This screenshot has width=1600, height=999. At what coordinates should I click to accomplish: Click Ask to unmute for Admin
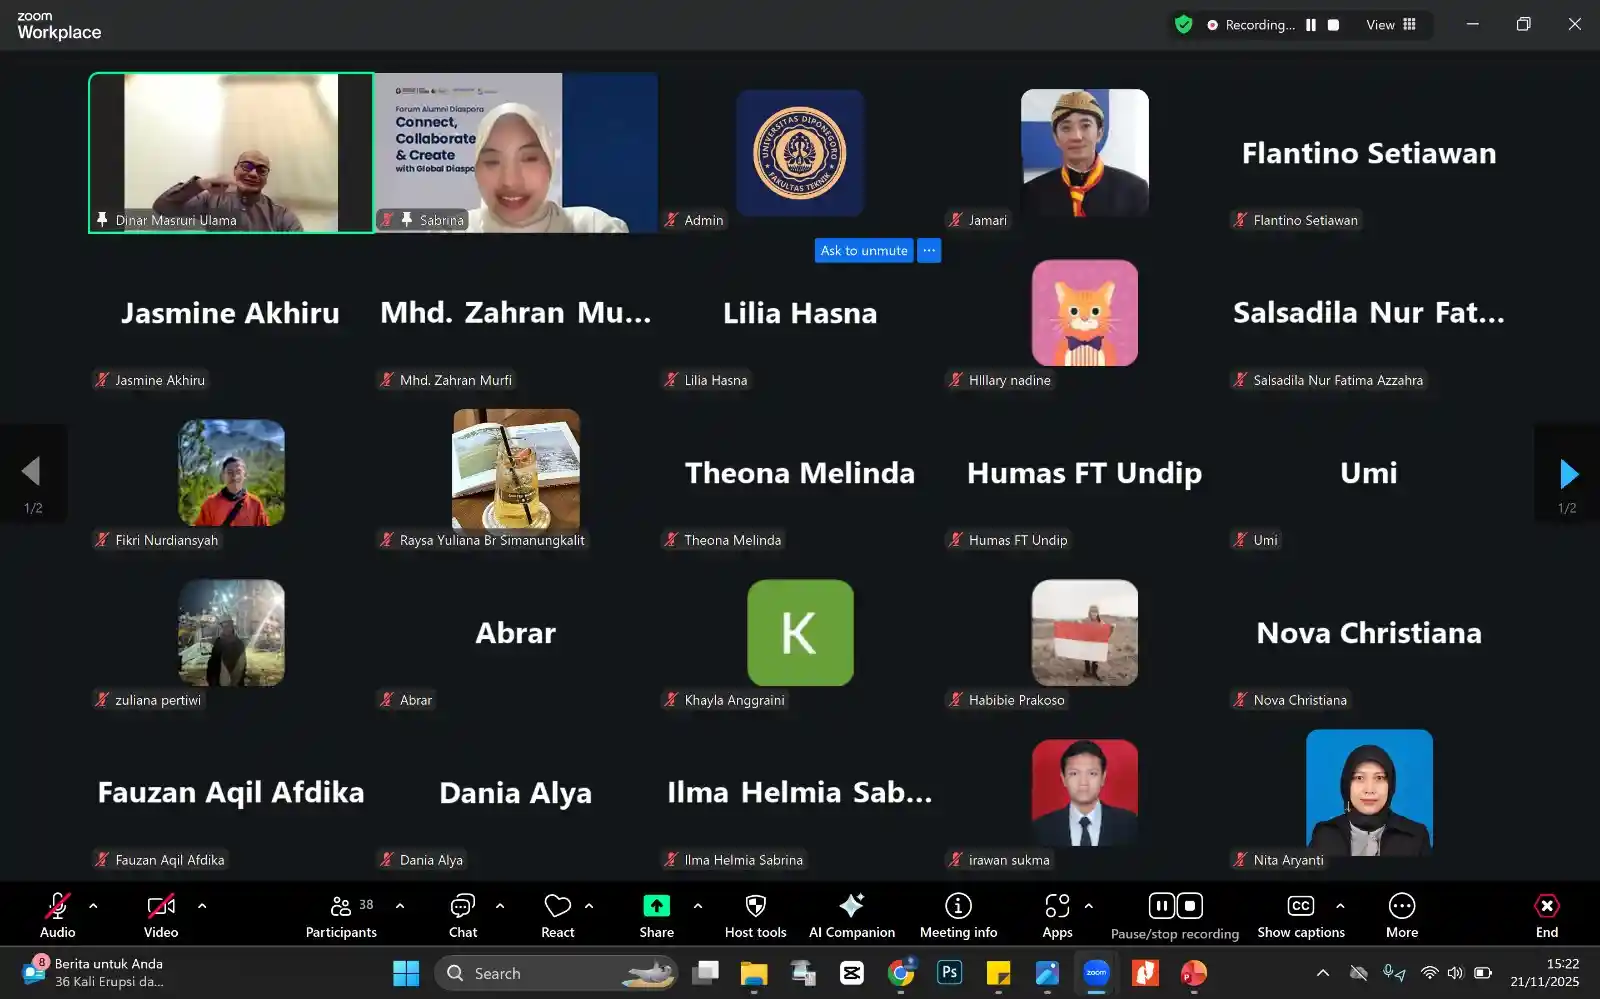pyautogui.click(x=864, y=251)
